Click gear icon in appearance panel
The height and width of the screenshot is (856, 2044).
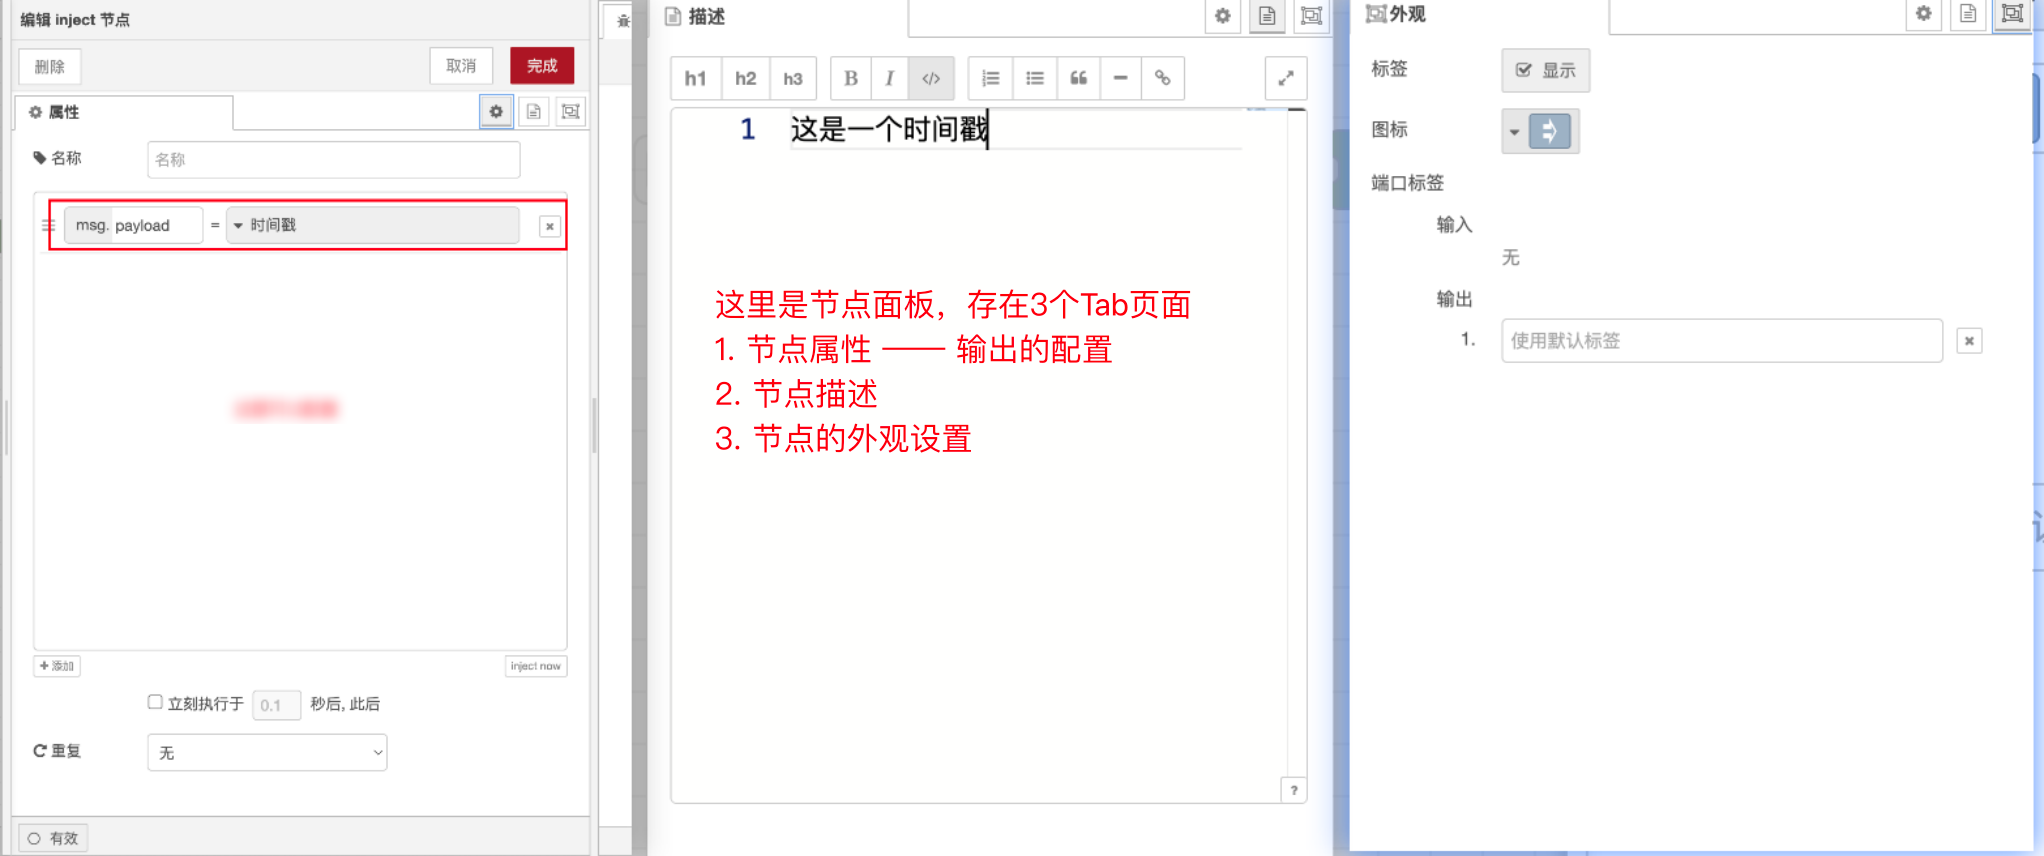tap(1923, 14)
